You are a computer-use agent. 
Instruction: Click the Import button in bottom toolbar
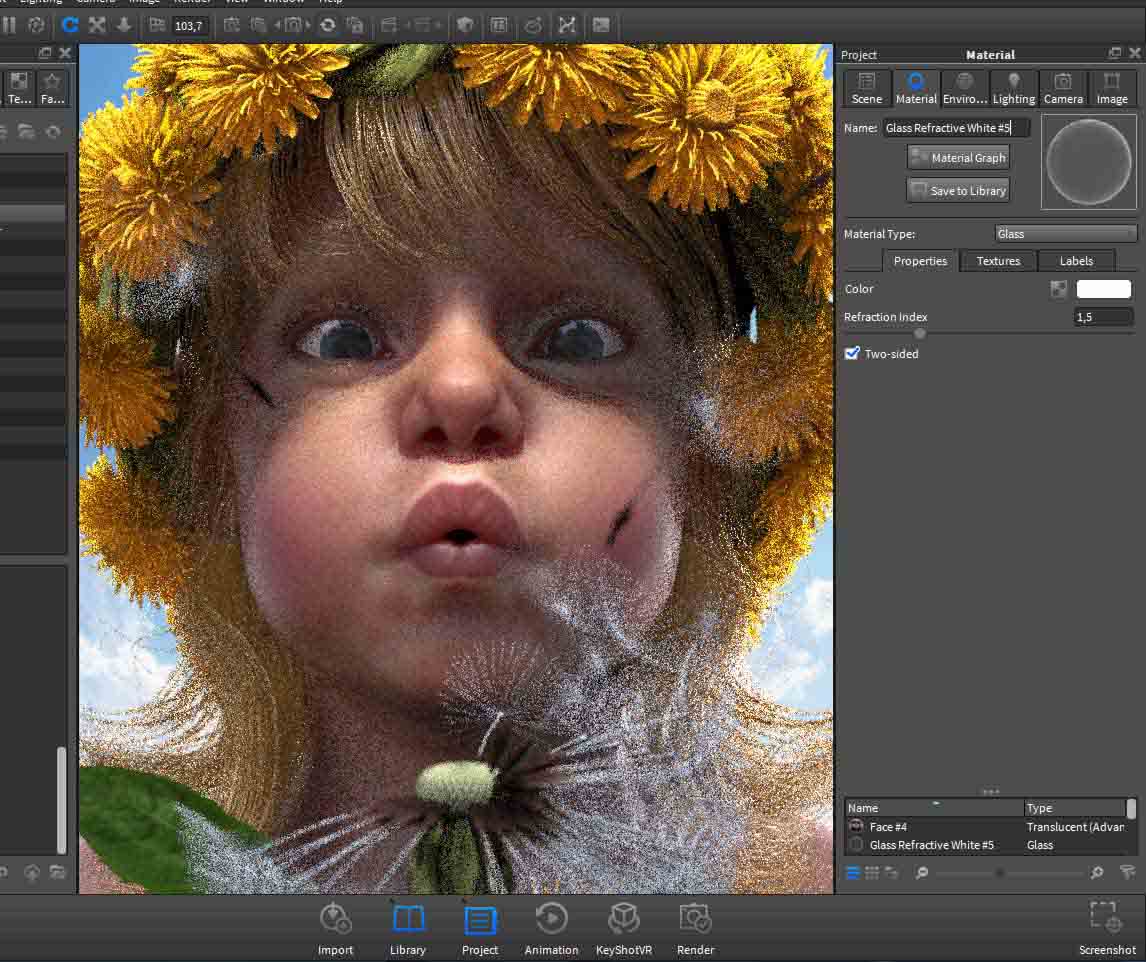[335, 928]
